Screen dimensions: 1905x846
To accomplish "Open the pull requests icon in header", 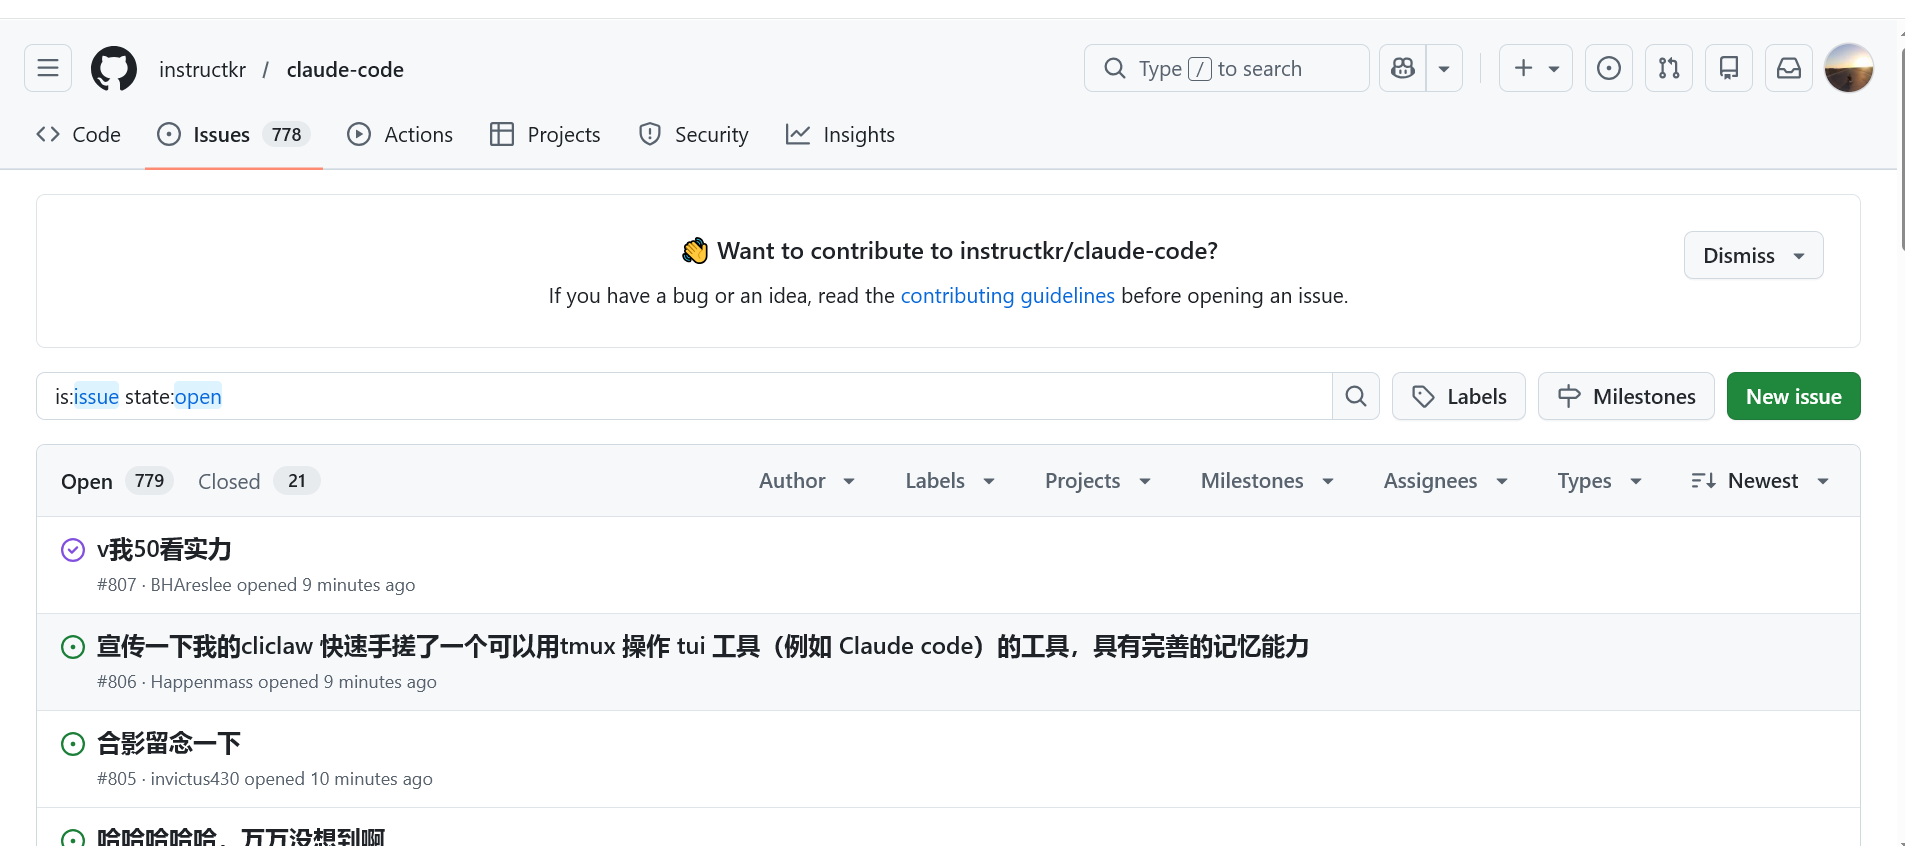I will [1669, 68].
